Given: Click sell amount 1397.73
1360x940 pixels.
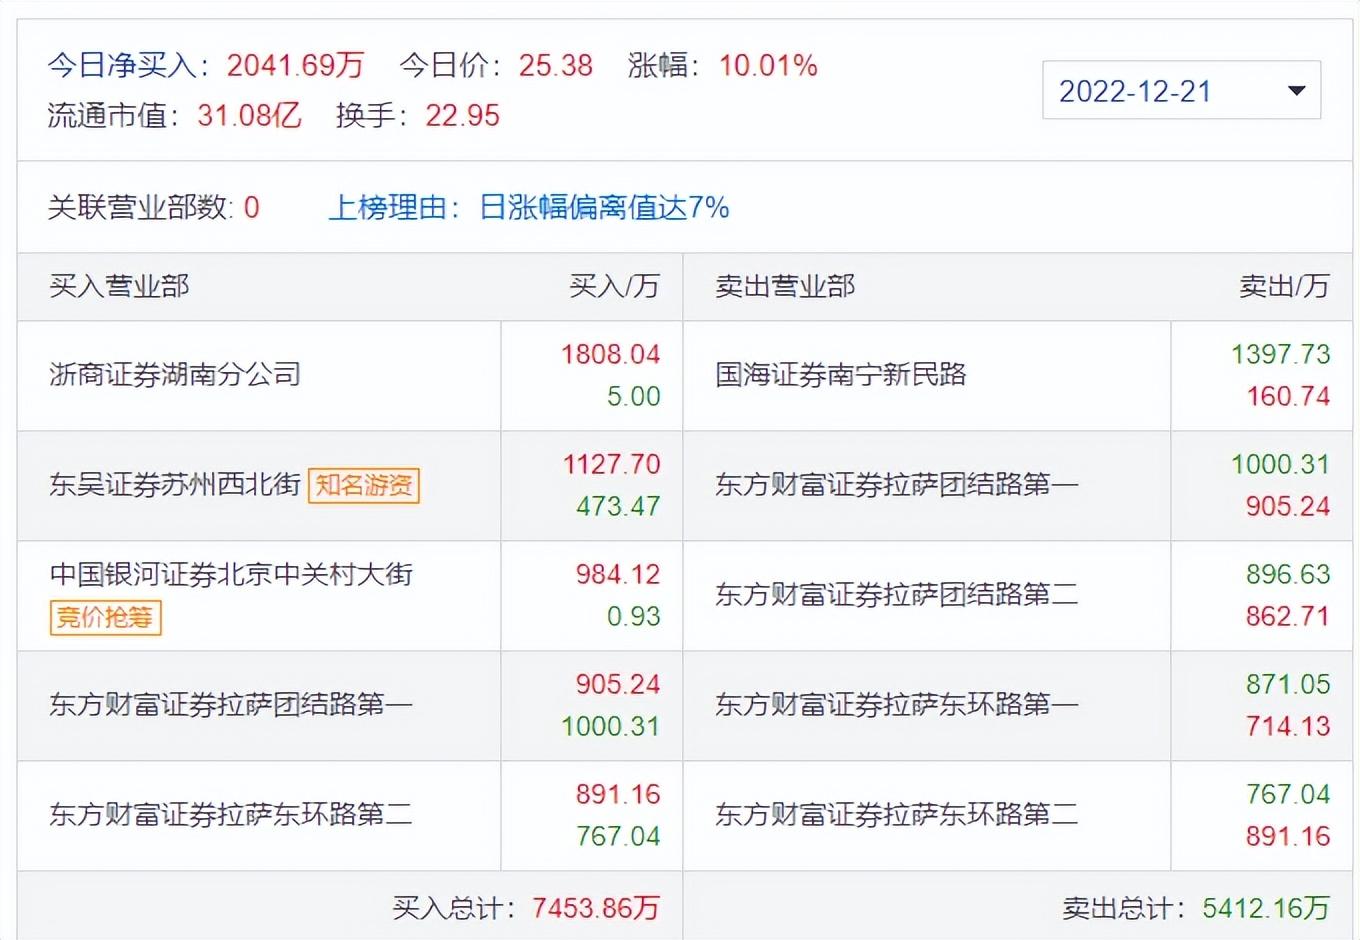Looking at the screenshot, I should point(1281,354).
